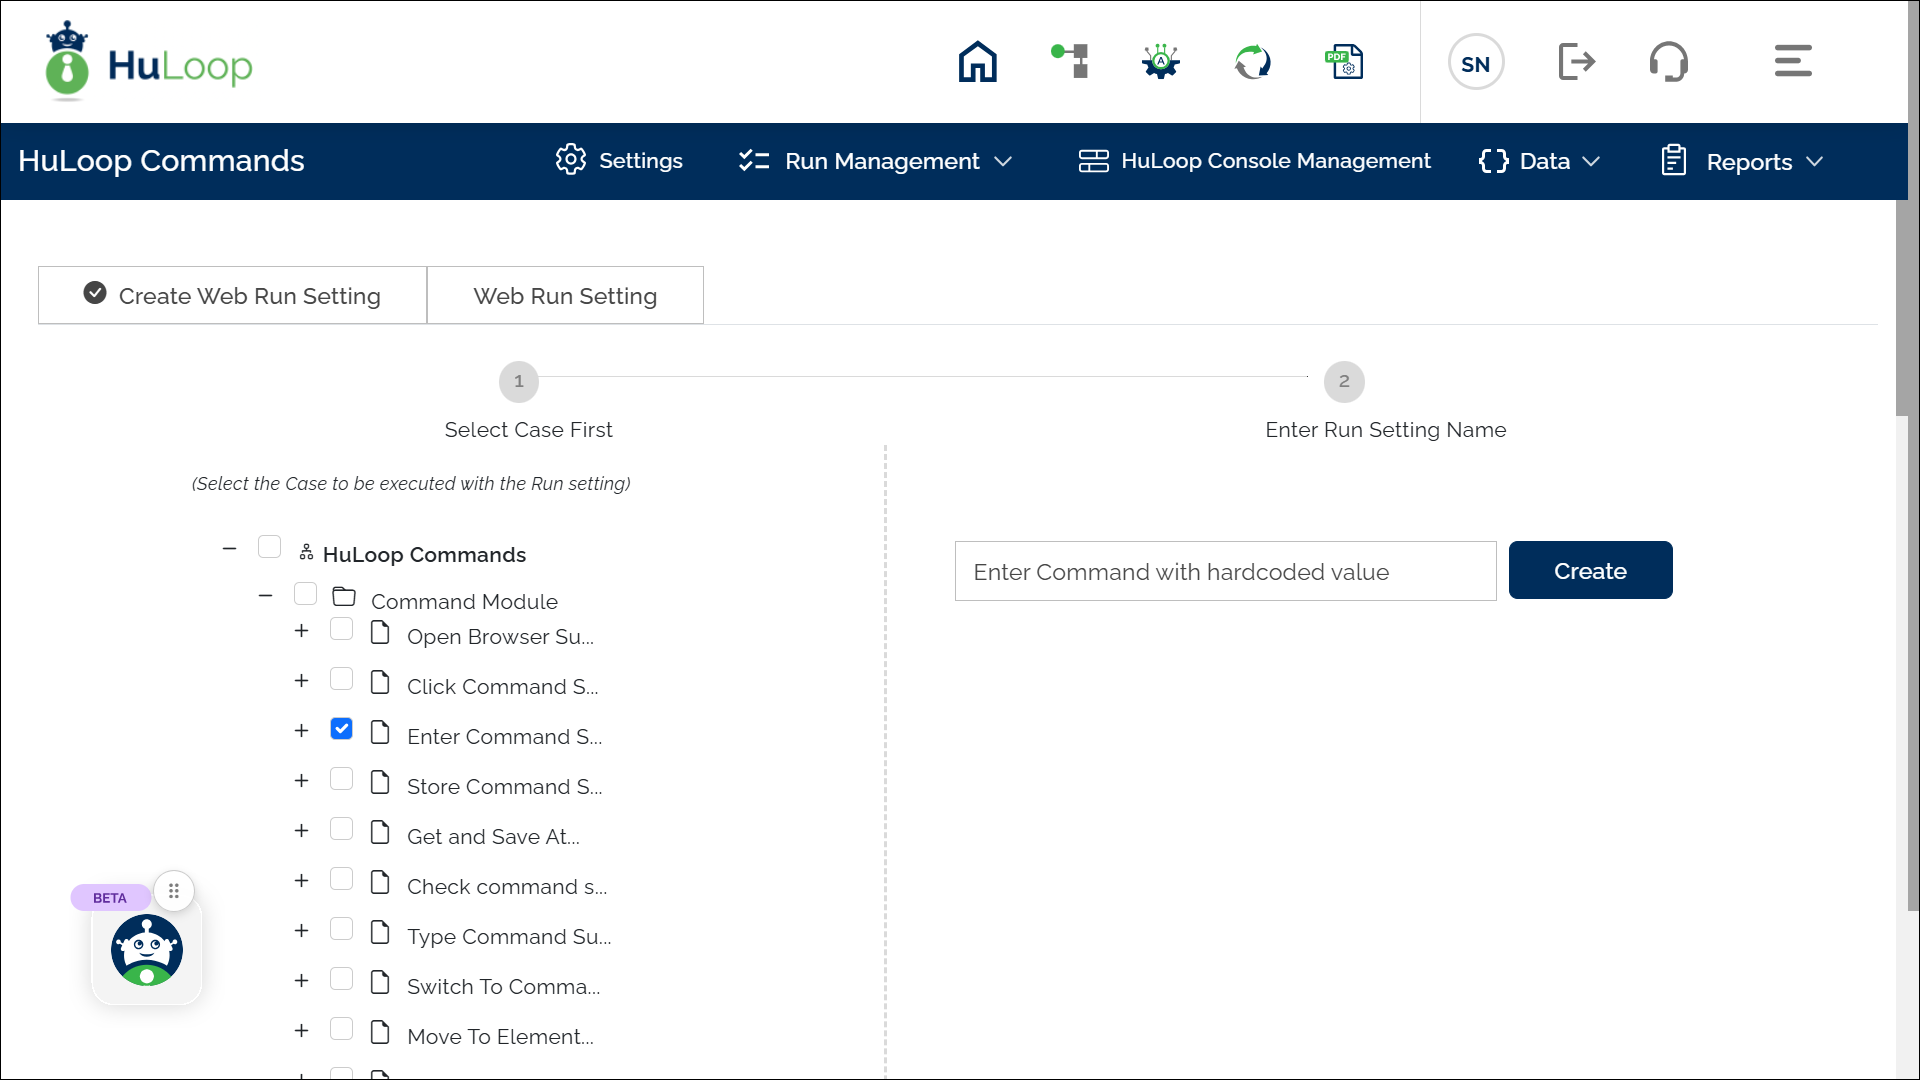Image resolution: width=1920 pixels, height=1080 pixels.
Task: Expand the Click Command tree item
Action: click(301, 681)
